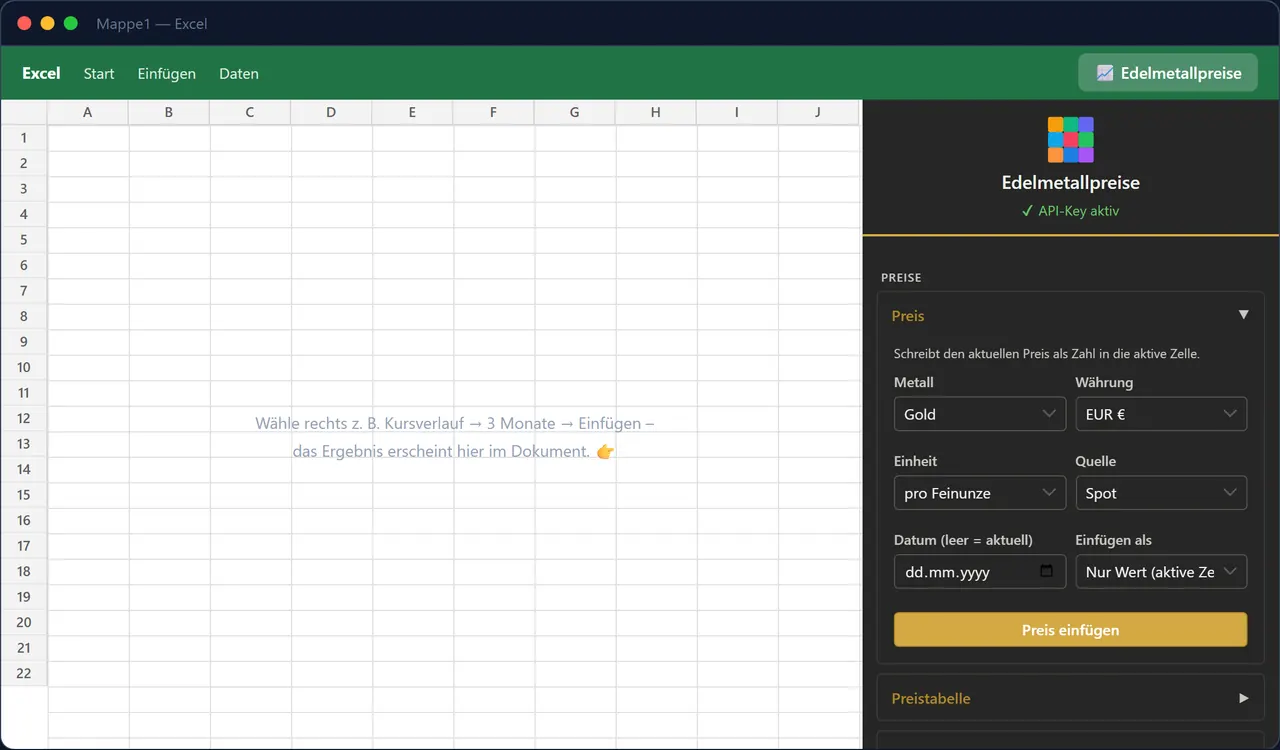Open the Währung dropdown showing EUR €
Screen dimensions: 1280x750
(x=1161, y=414)
